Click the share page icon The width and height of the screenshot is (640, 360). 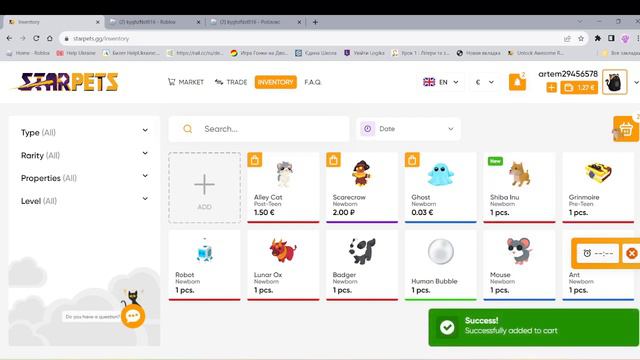(567, 38)
